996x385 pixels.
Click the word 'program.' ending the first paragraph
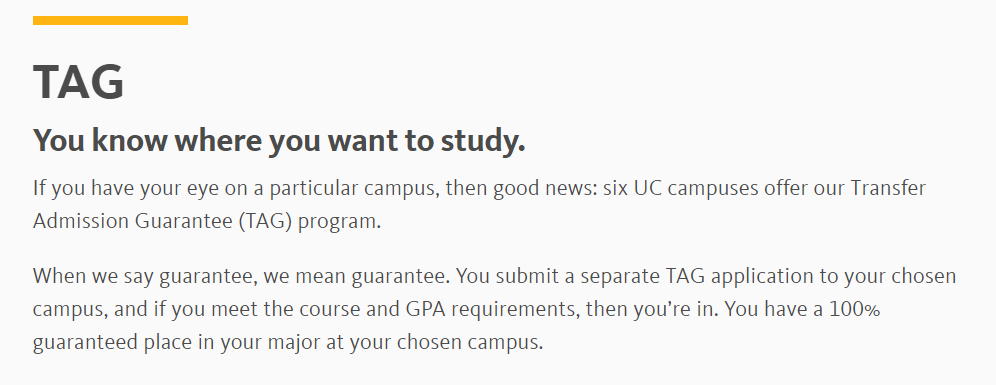(x=340, y=222)
